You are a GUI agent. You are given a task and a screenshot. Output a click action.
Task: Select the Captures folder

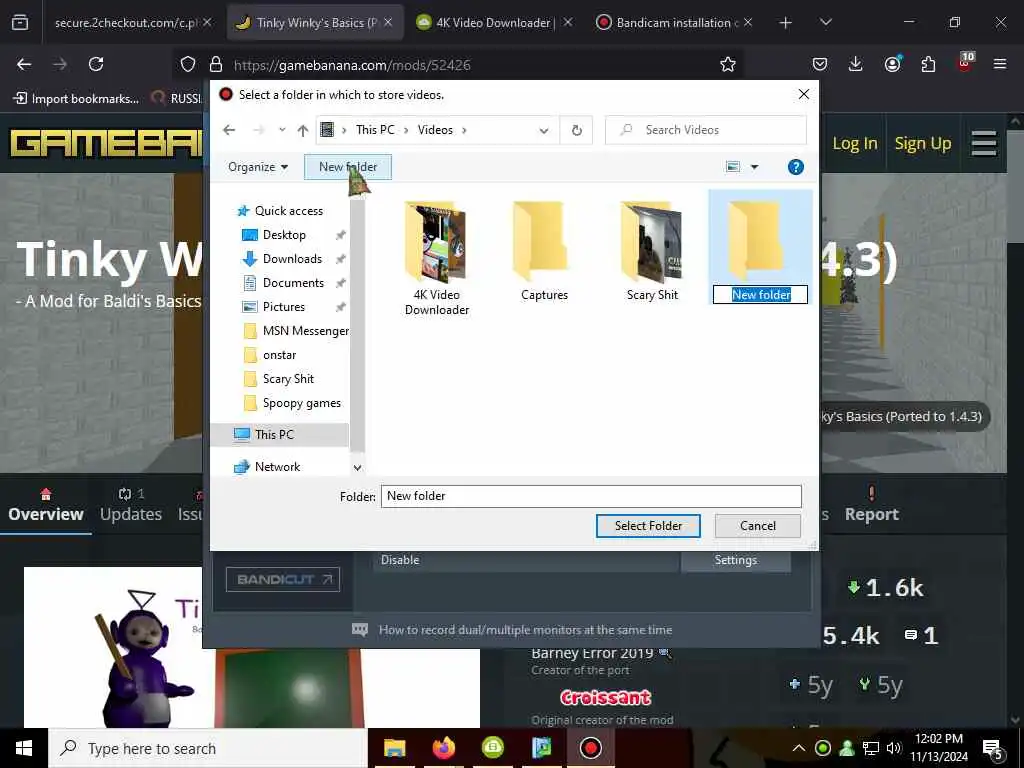tap(545, 251)
